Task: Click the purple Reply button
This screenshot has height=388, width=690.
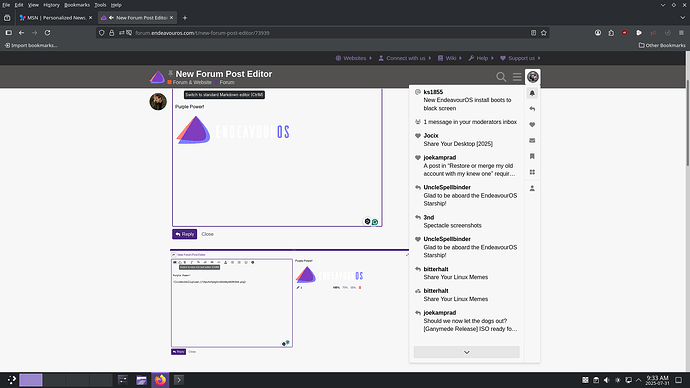Action: tap(184, 234)
